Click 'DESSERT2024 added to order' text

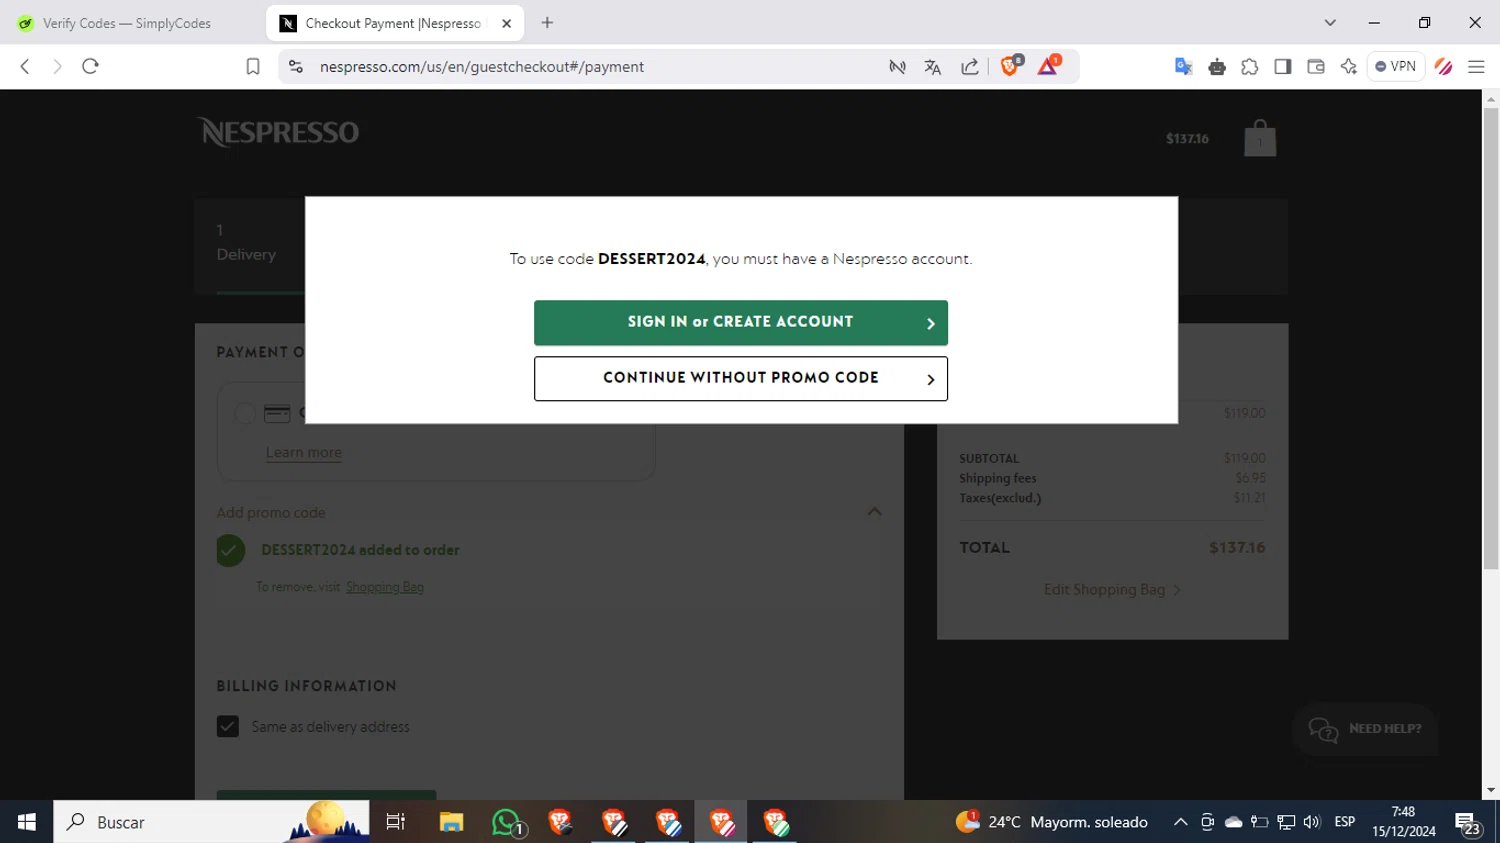pos(360,550)
